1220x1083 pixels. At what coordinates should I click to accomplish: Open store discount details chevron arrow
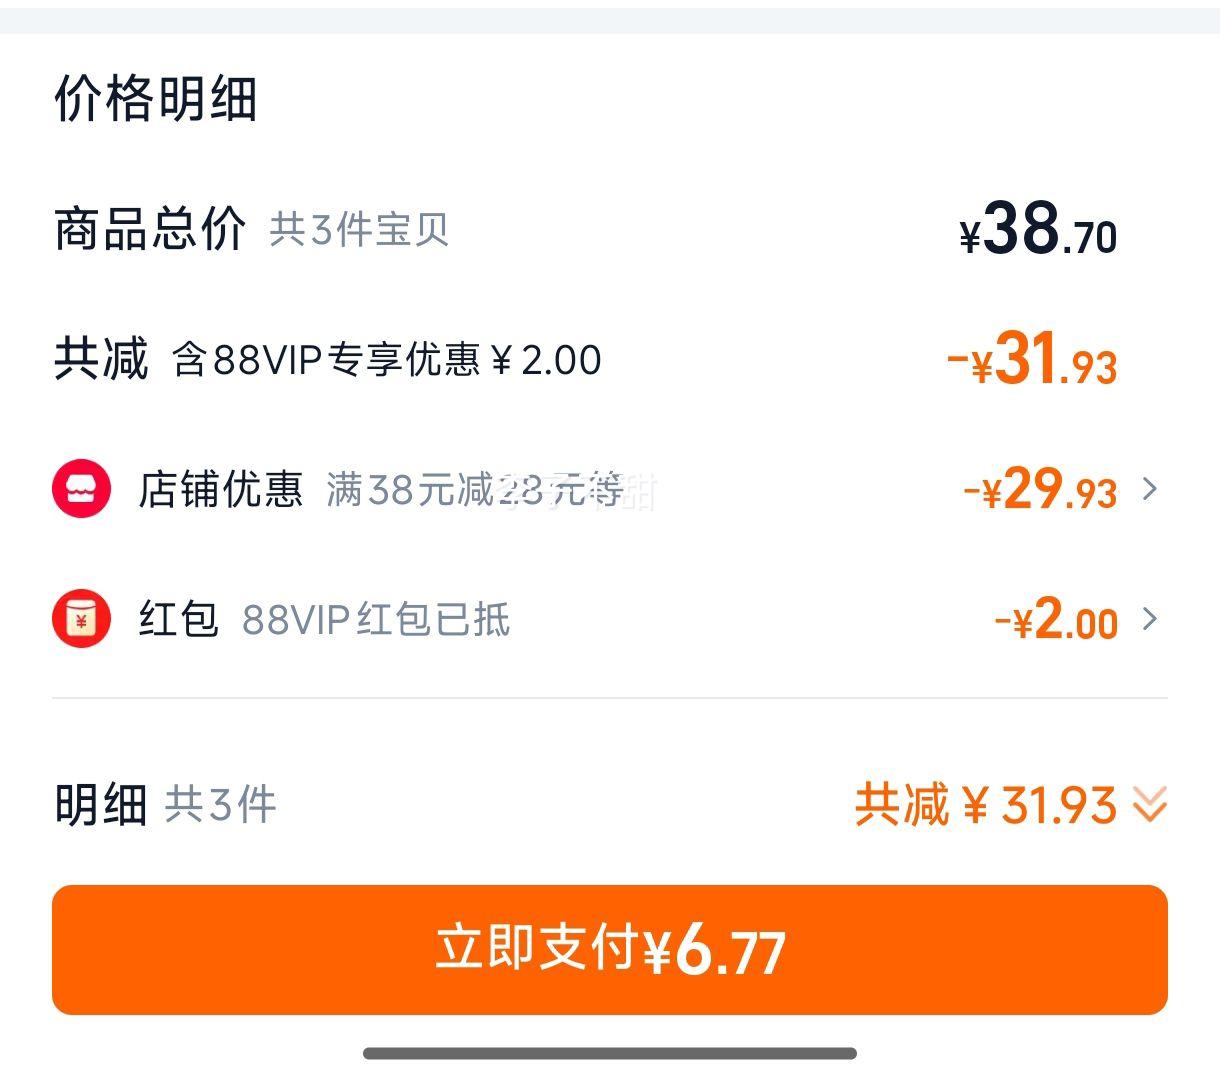tap(1150, 489)
